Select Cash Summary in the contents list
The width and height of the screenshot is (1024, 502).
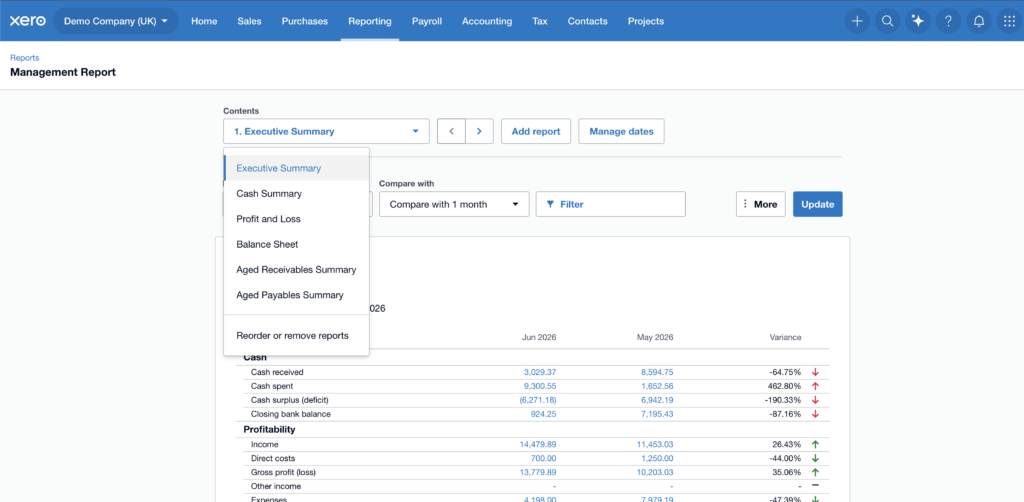coord(296,193)
